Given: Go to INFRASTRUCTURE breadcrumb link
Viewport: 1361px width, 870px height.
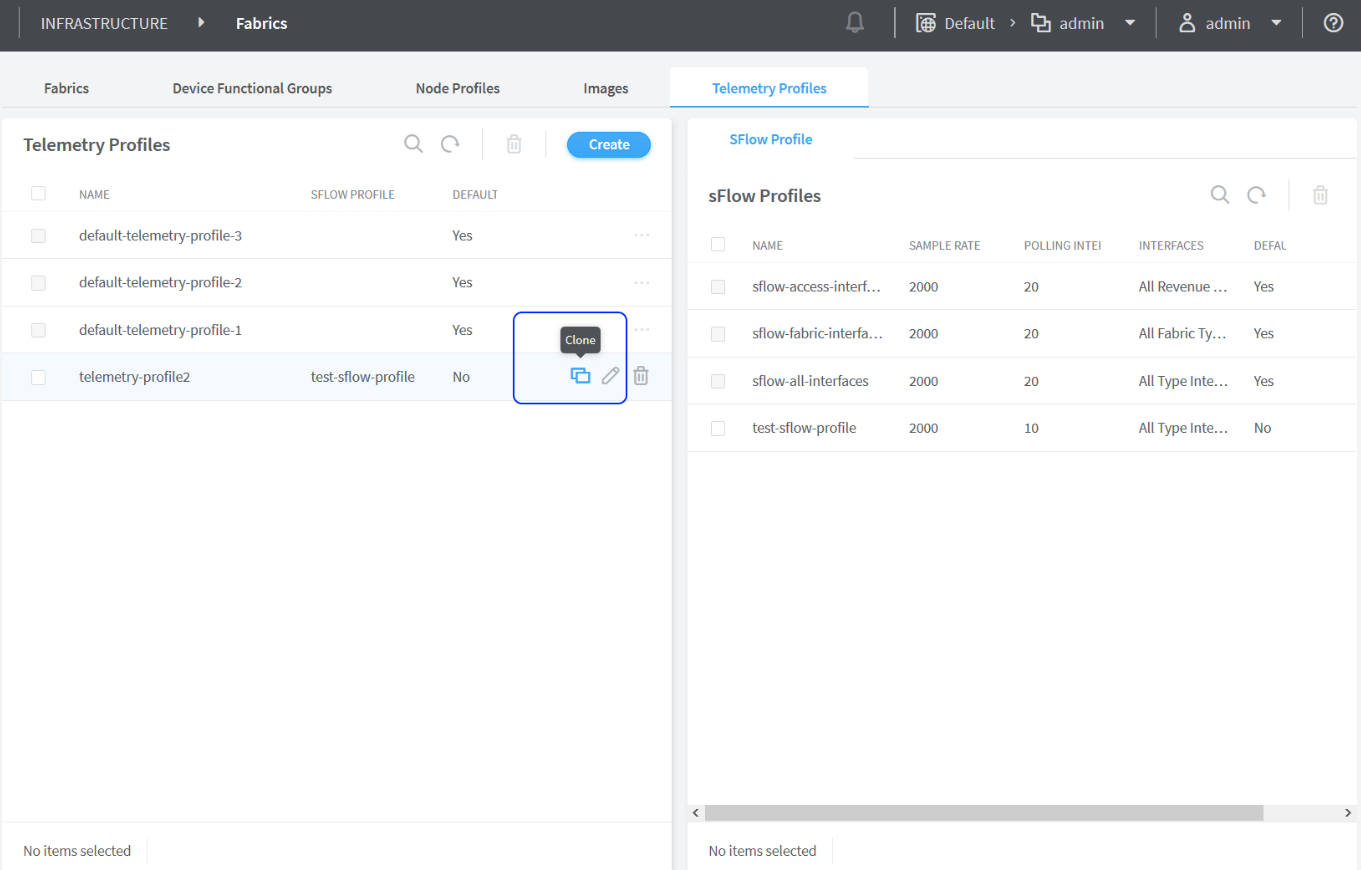Looking at the screenshot, I should [104, 23].
